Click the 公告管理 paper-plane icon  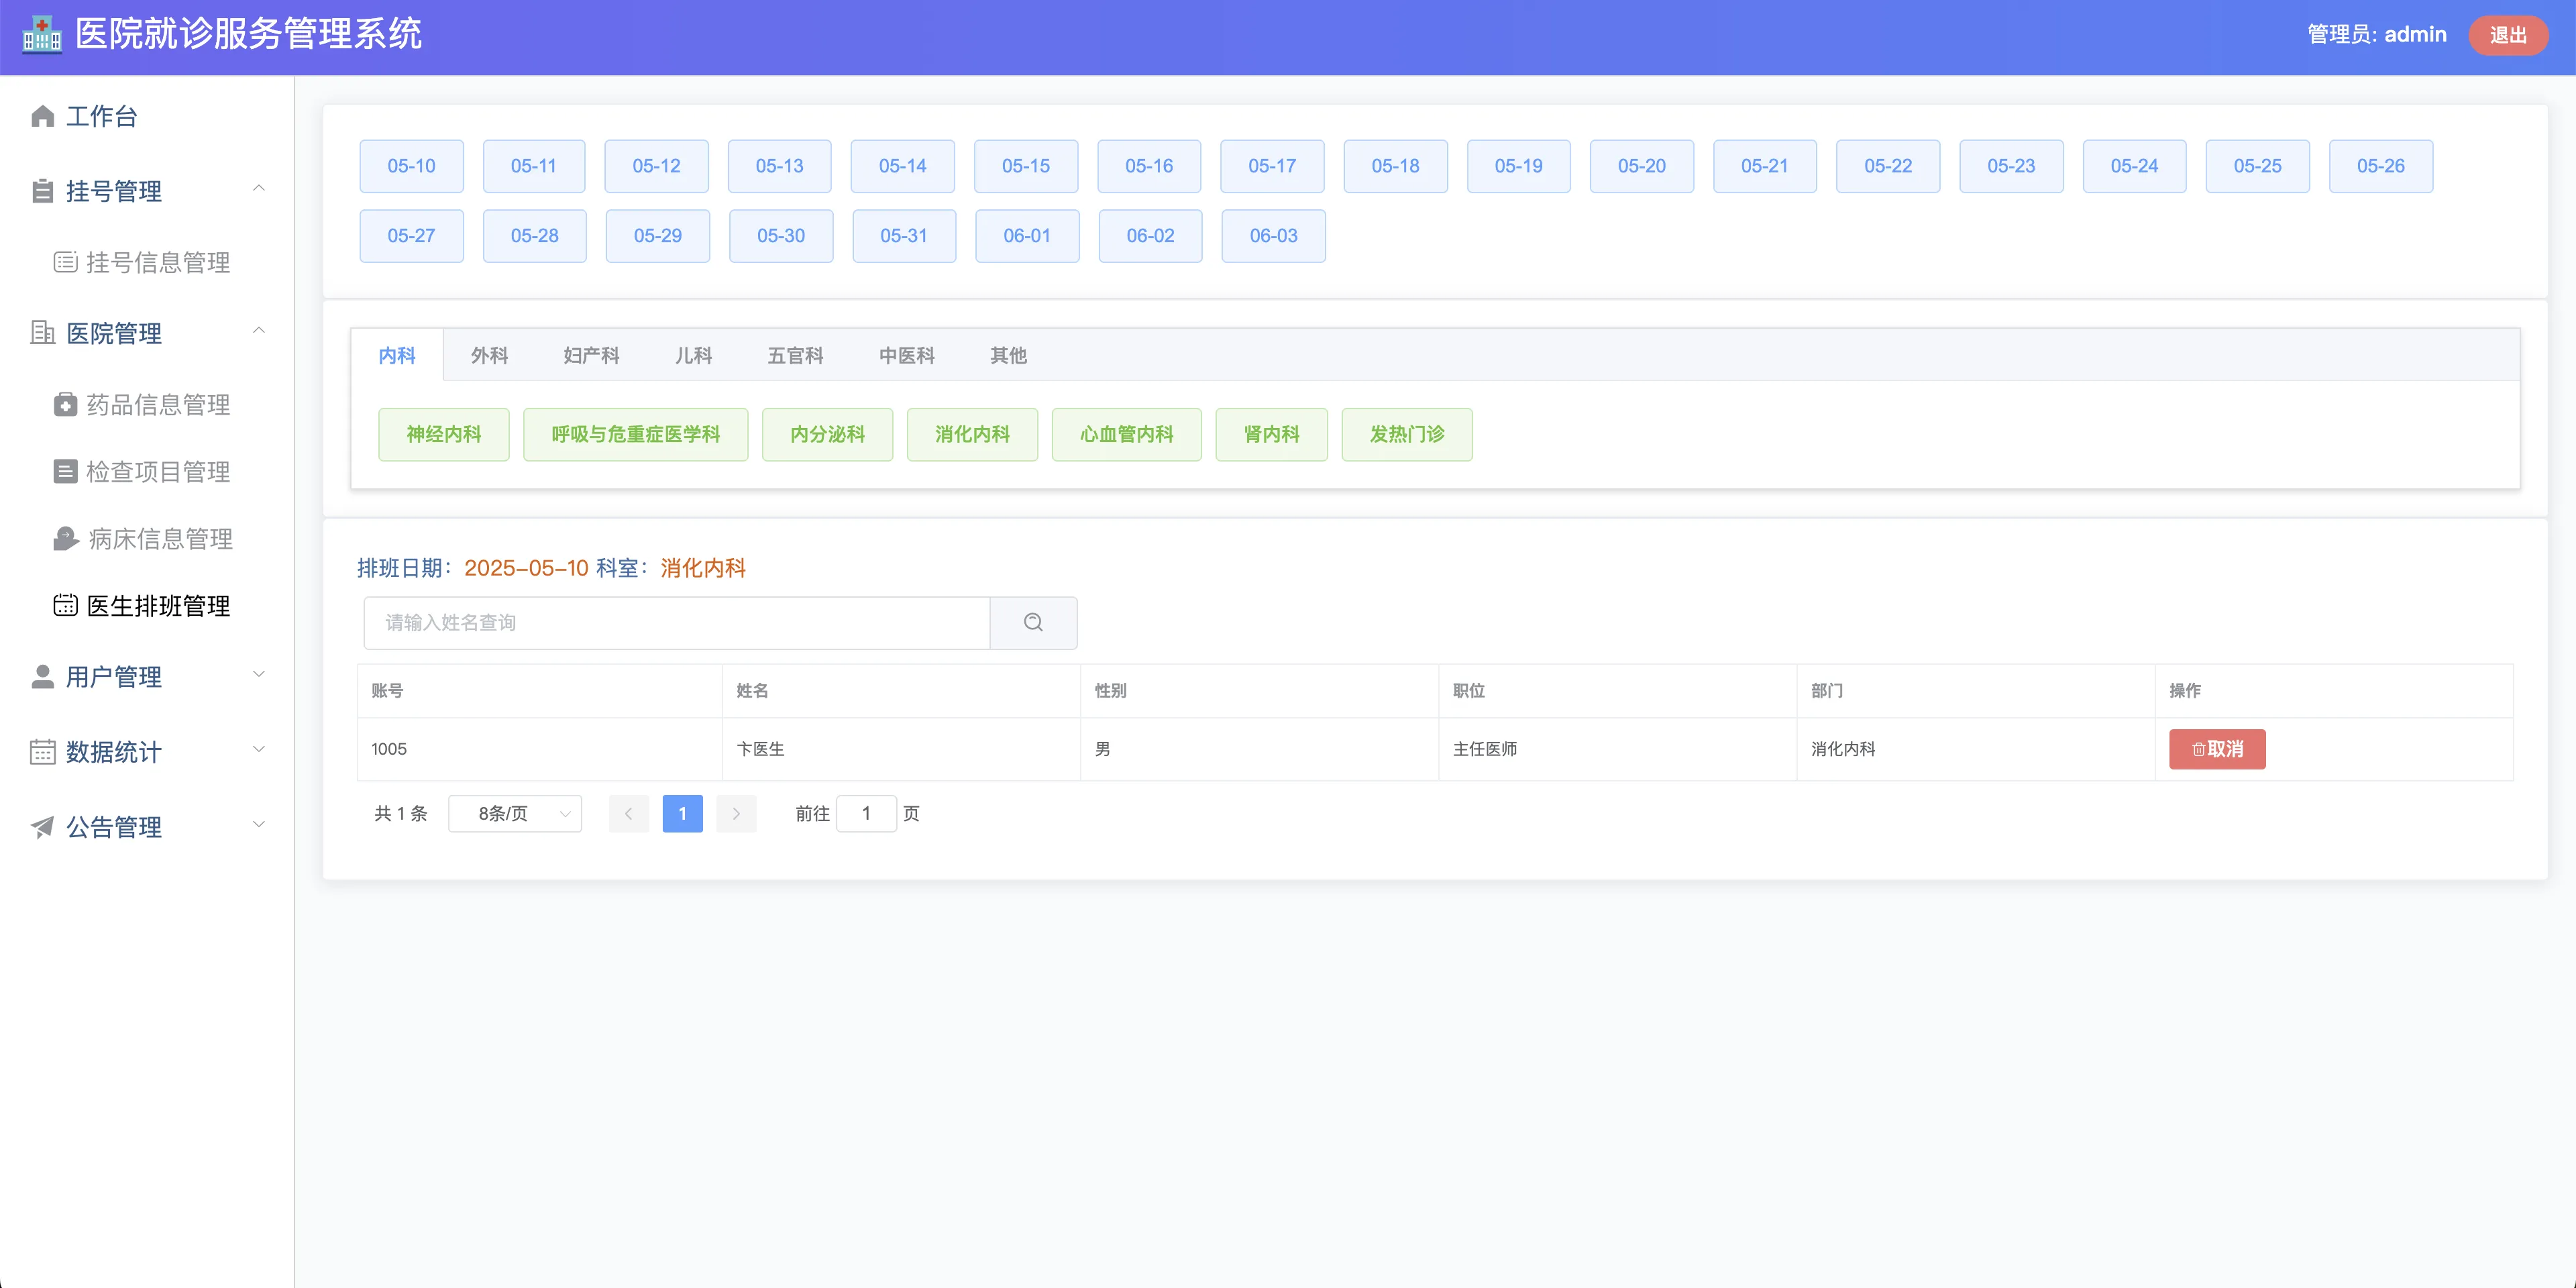pyautogui.click(x=42, y=827)
